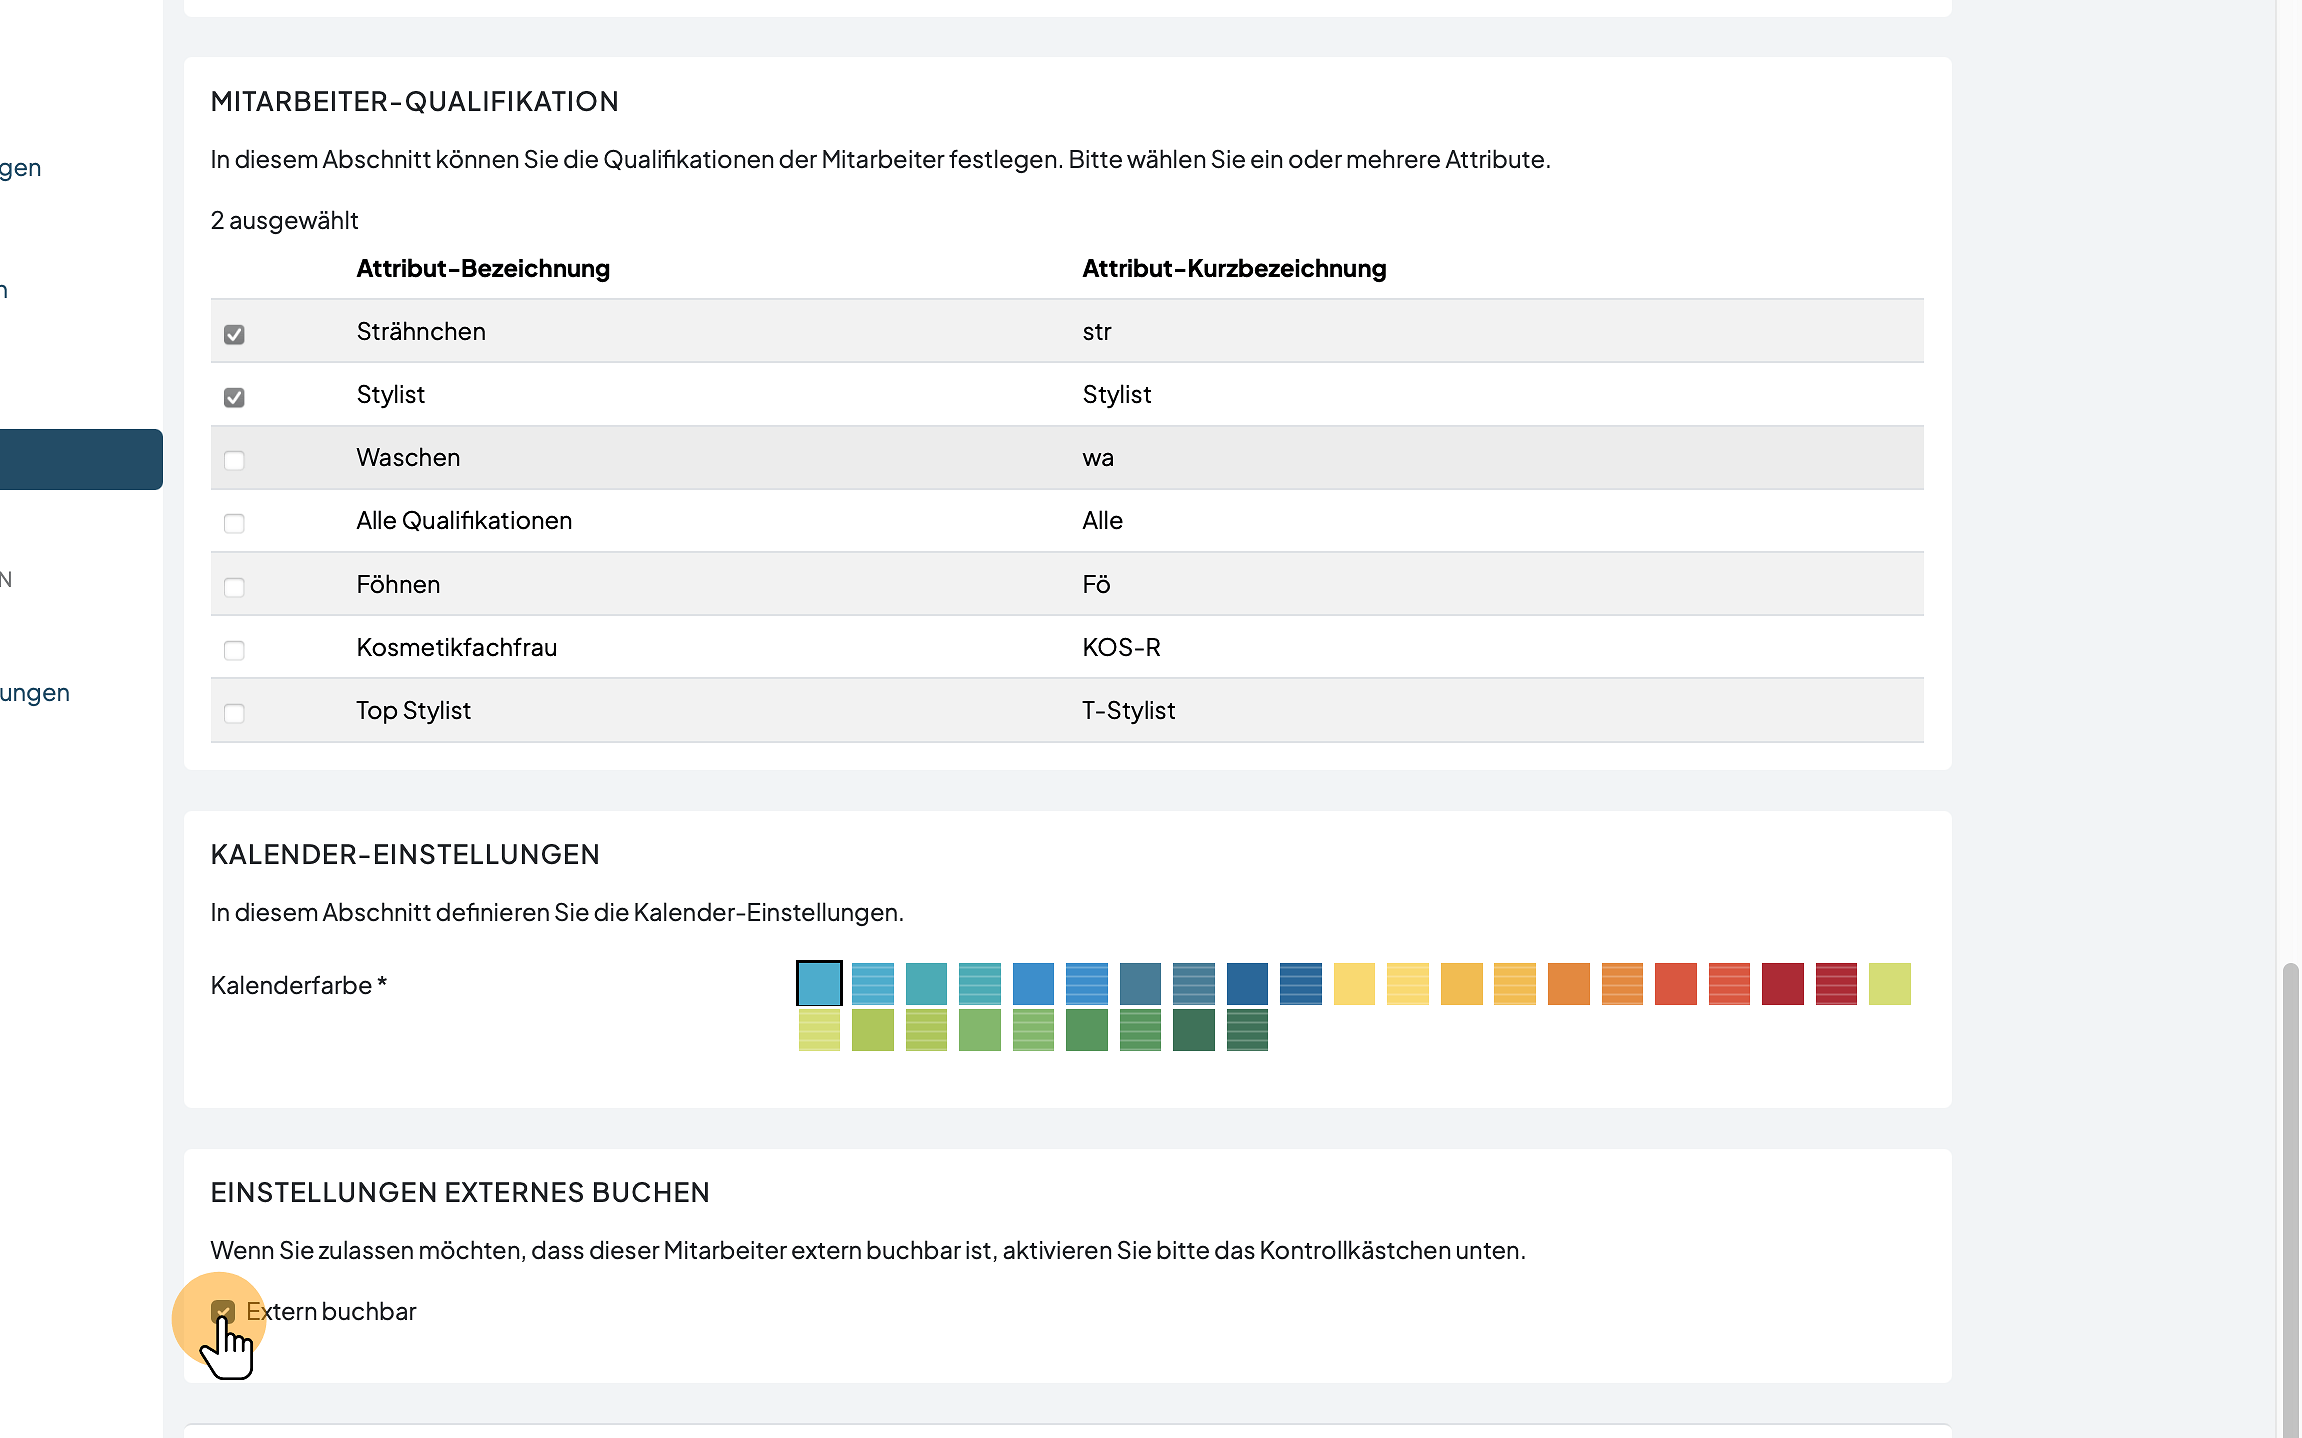Select the solid lime-yellow swatch in first row
This screenshot has height=1438, width=2302.
coord(1889,984)
